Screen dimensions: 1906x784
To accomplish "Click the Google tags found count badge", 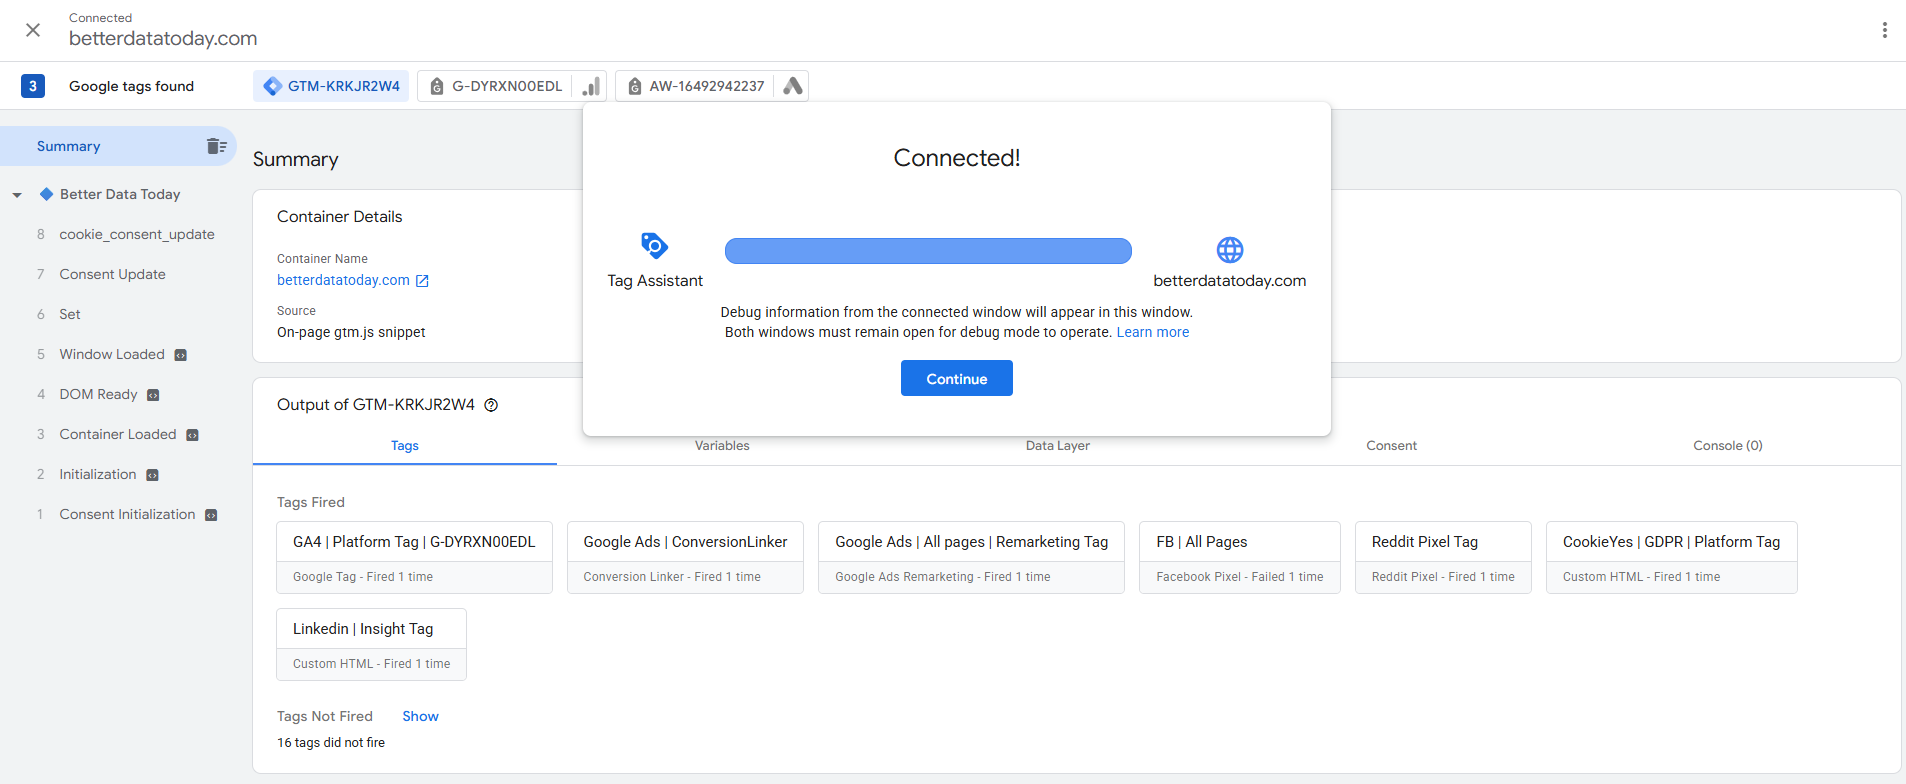I will point(33,86).
